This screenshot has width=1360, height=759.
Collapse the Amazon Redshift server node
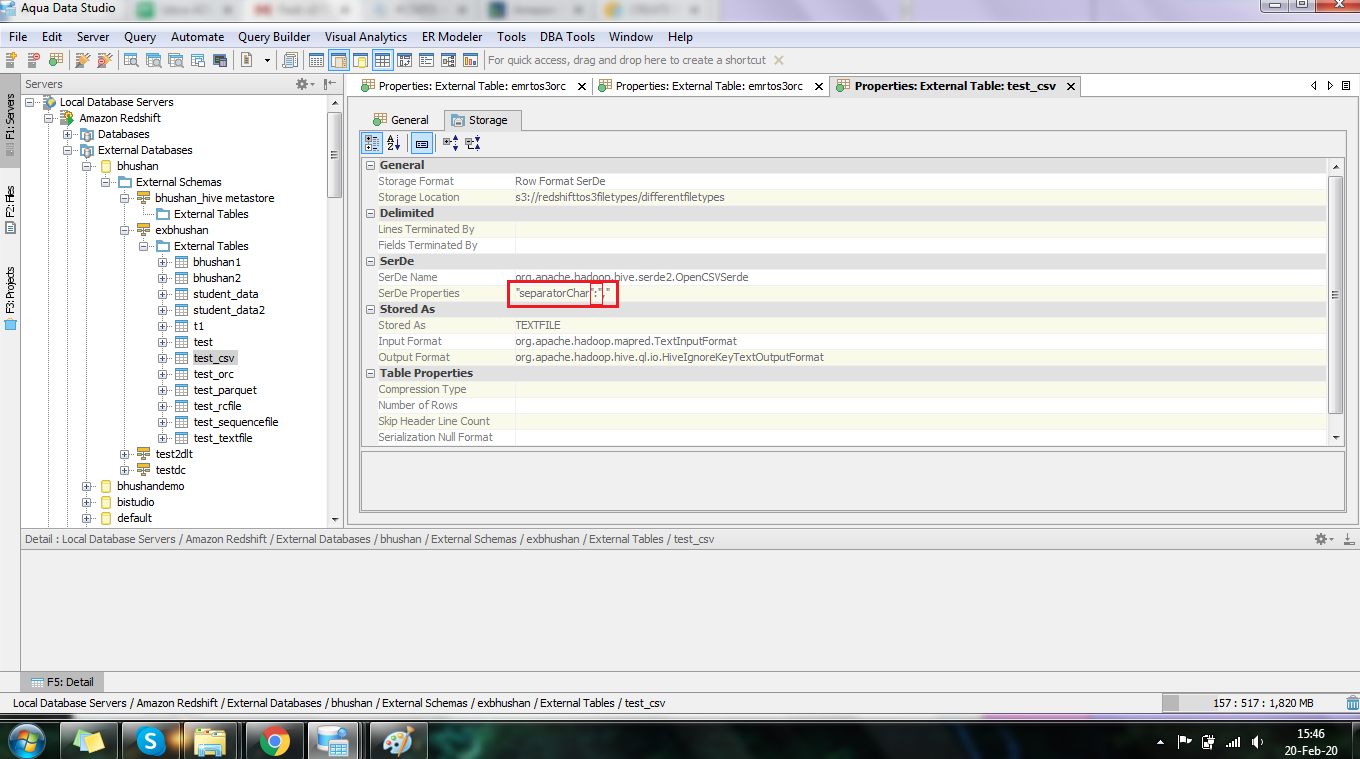49,118
